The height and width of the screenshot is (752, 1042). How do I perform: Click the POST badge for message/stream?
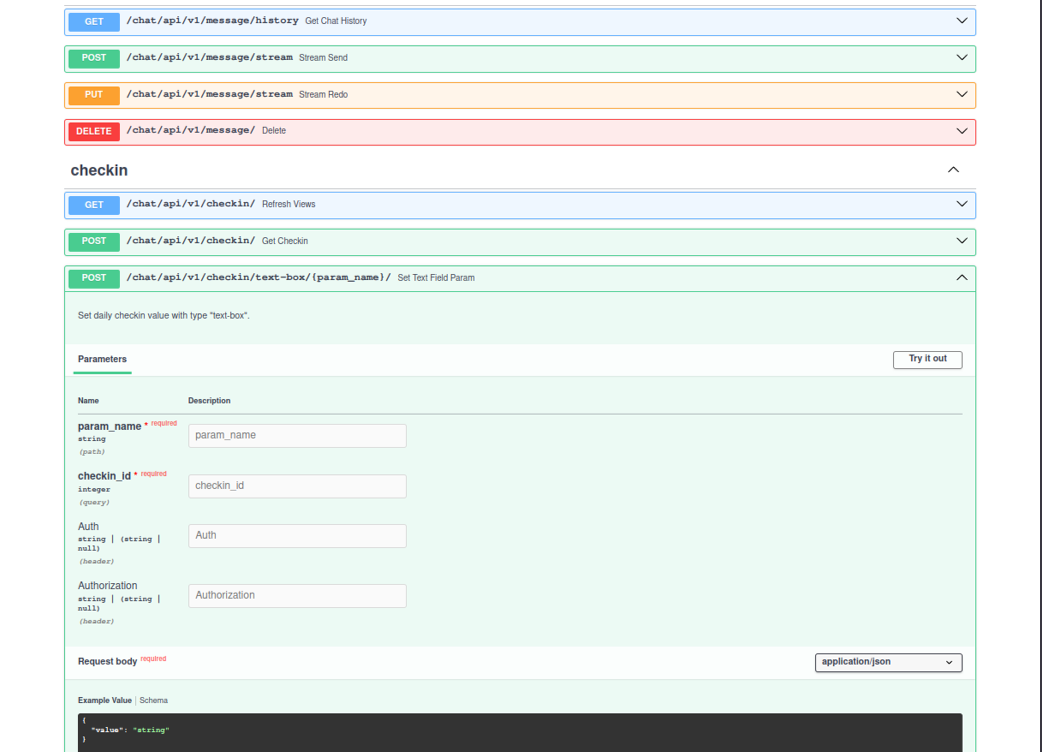click(x=94, y=58)
